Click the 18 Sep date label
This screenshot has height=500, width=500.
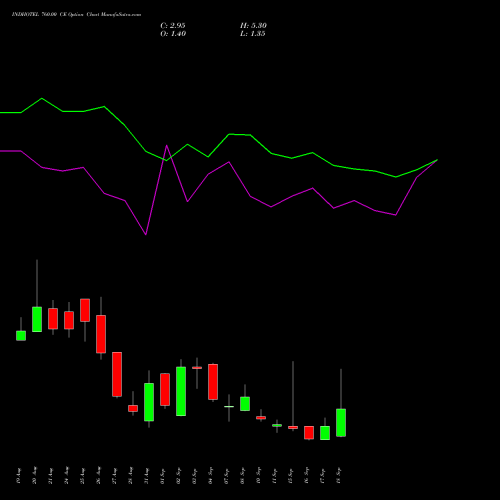pos(339,476)
